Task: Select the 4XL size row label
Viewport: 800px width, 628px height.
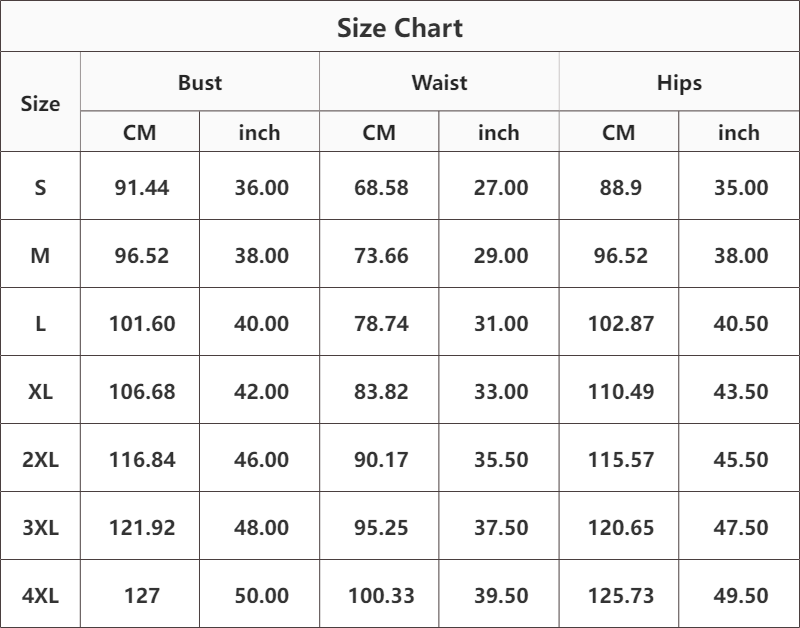Action: [x=40, y=596]
